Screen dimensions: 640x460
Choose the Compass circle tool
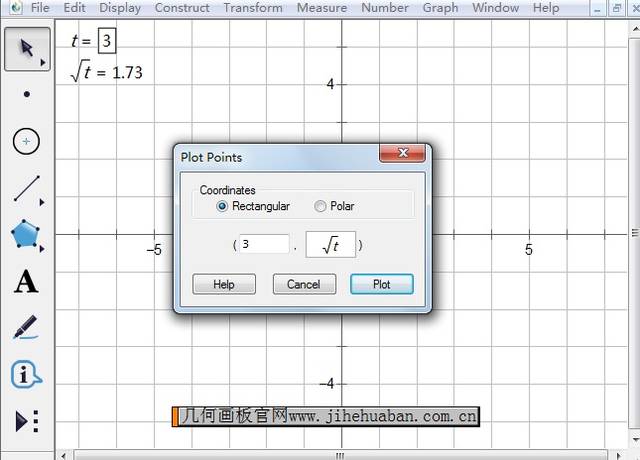(26, 142)
